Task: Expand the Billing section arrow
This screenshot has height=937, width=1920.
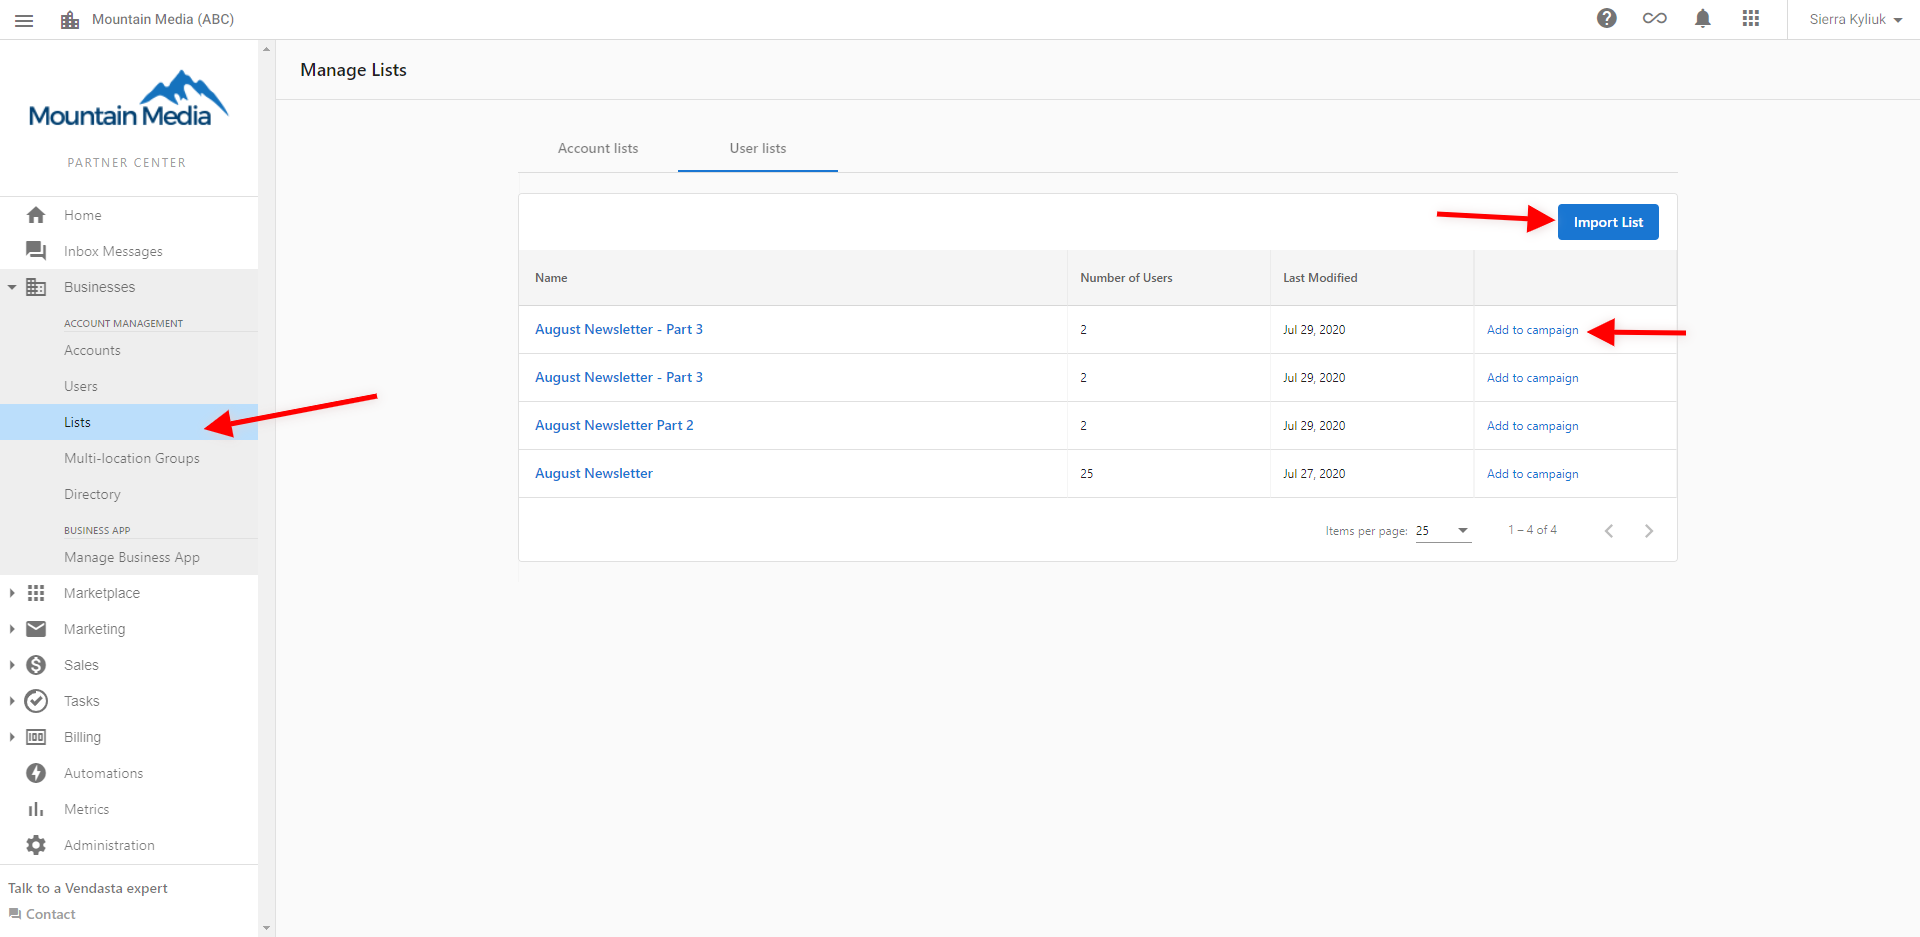Action: pos(12,737)
